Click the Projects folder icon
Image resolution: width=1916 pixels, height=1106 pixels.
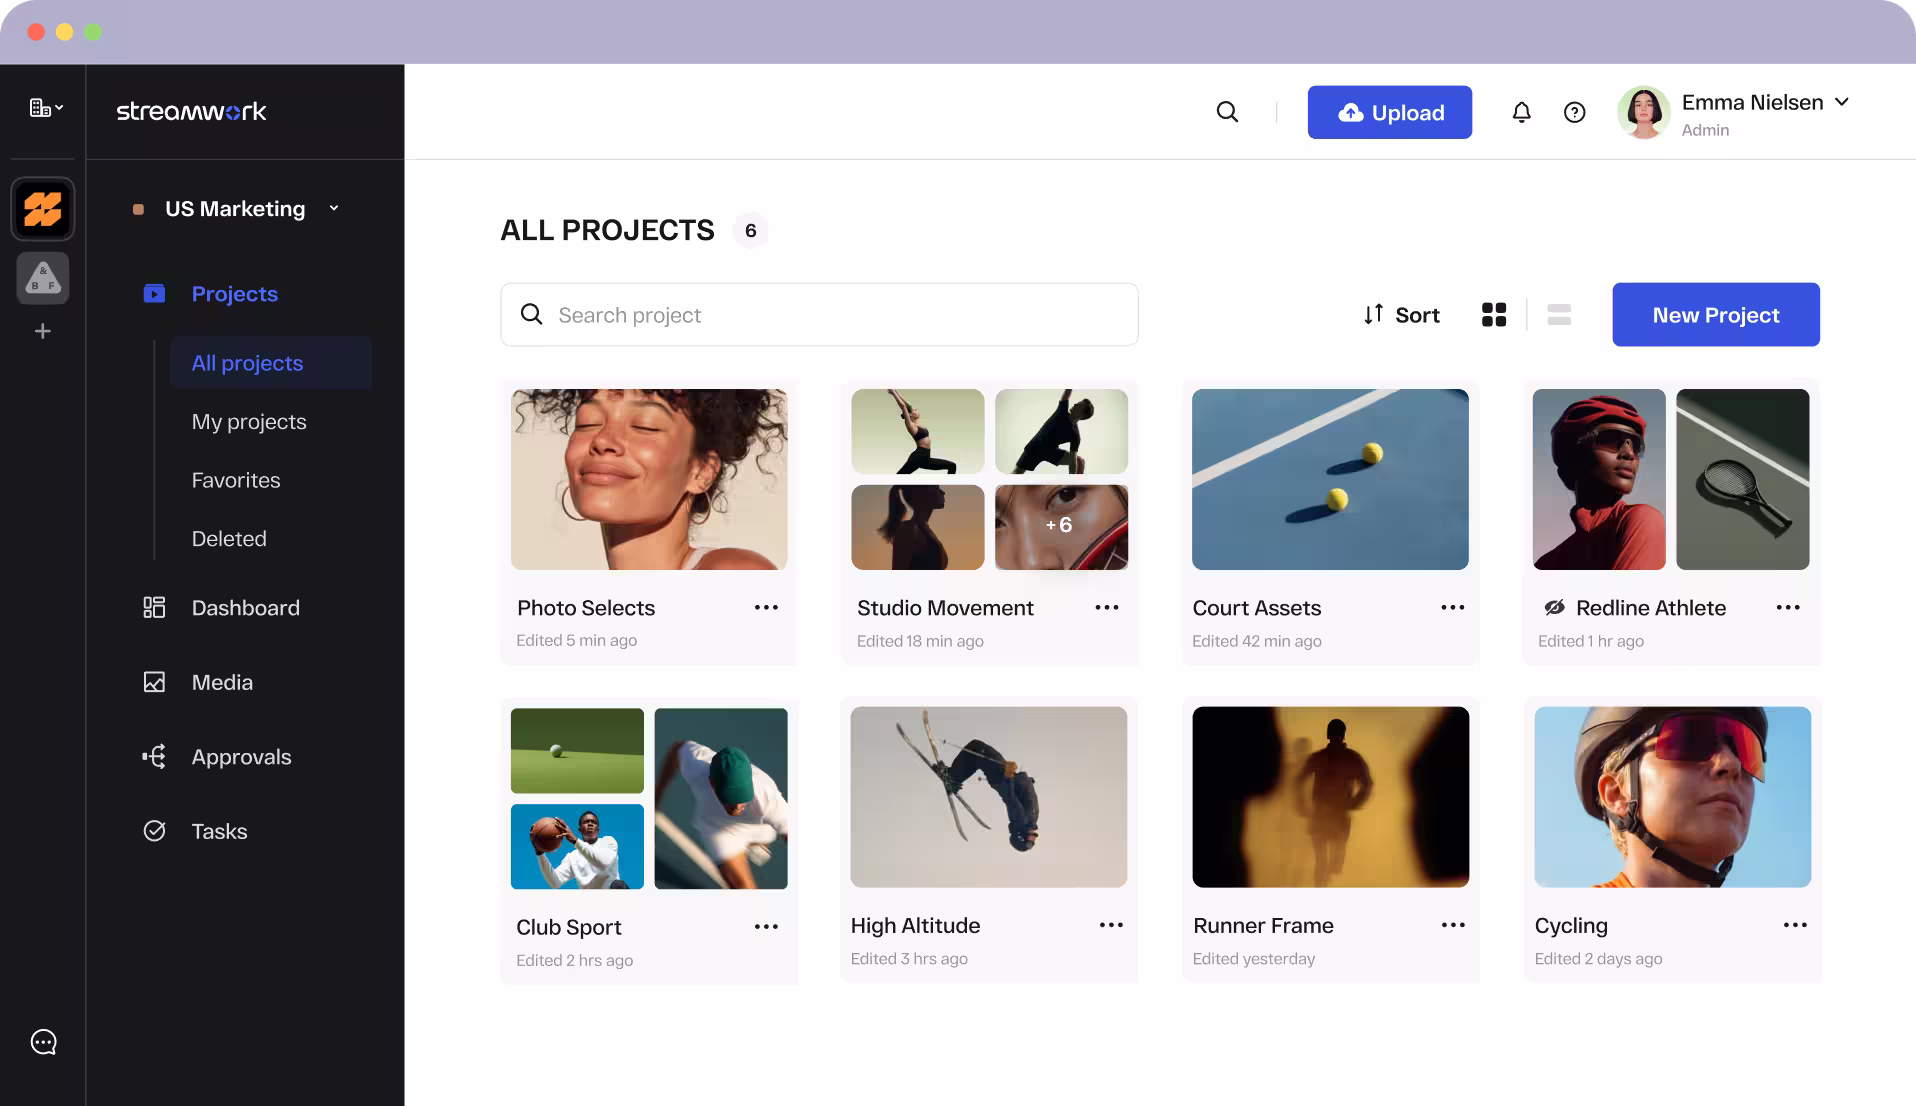(x=154, y=294)
